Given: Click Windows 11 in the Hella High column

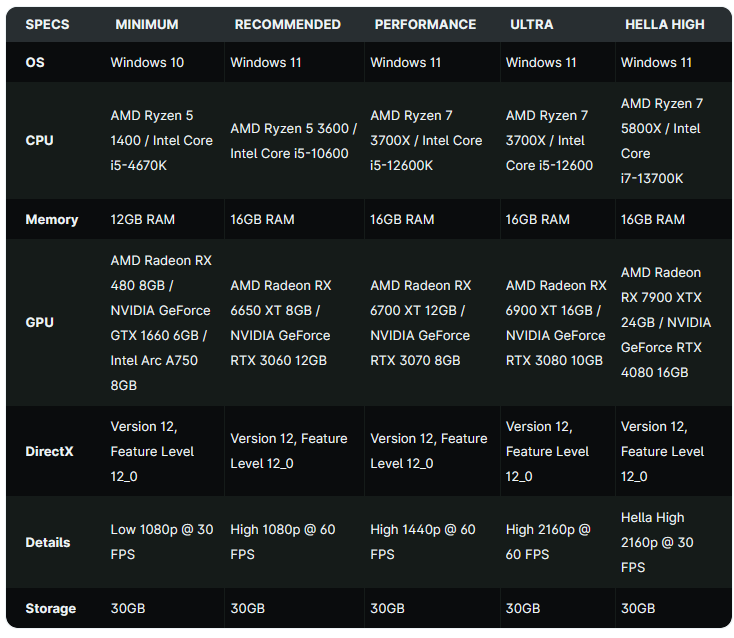Looking at the screenshot, I should click(x=656, y=62).
